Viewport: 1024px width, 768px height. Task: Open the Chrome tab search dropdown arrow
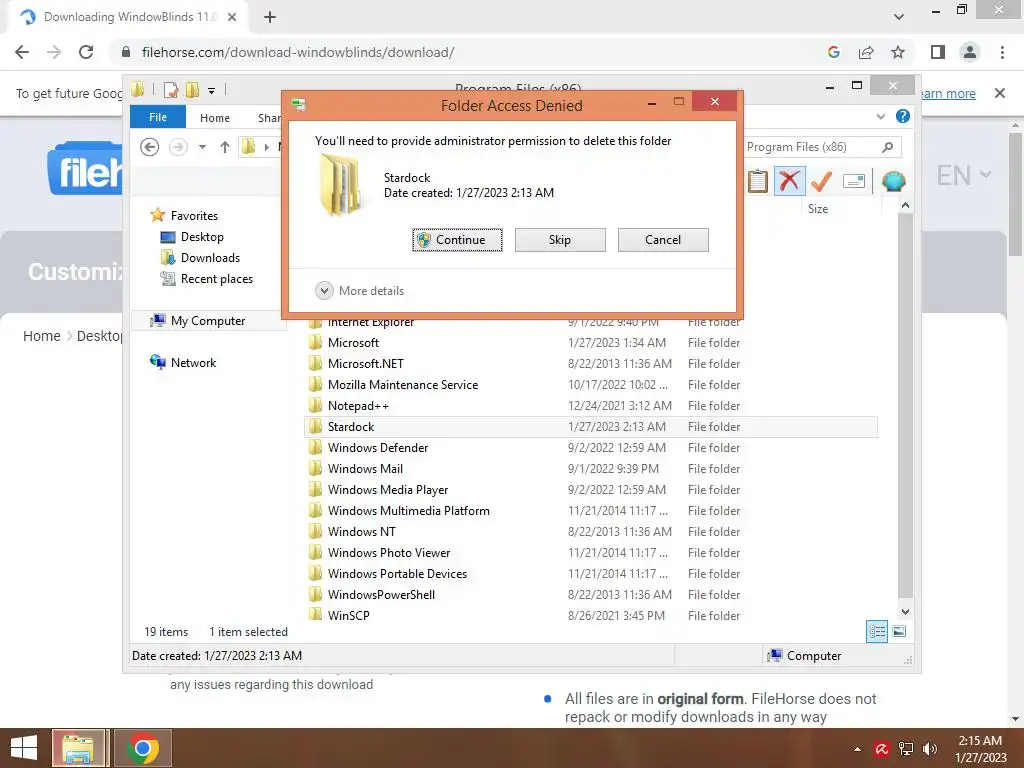pos(899,17)
